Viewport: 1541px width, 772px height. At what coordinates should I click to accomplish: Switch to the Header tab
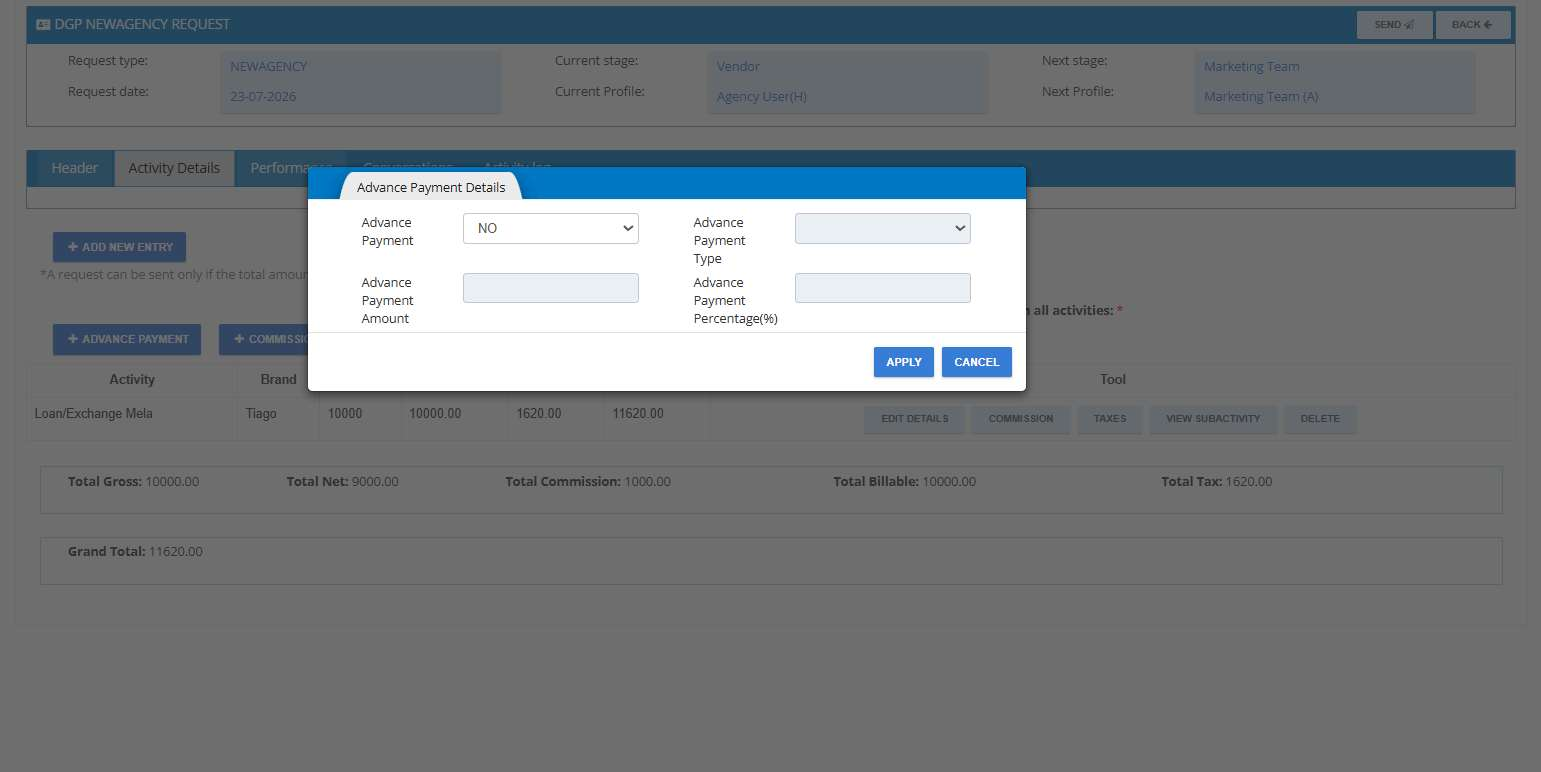coord(75,168)
